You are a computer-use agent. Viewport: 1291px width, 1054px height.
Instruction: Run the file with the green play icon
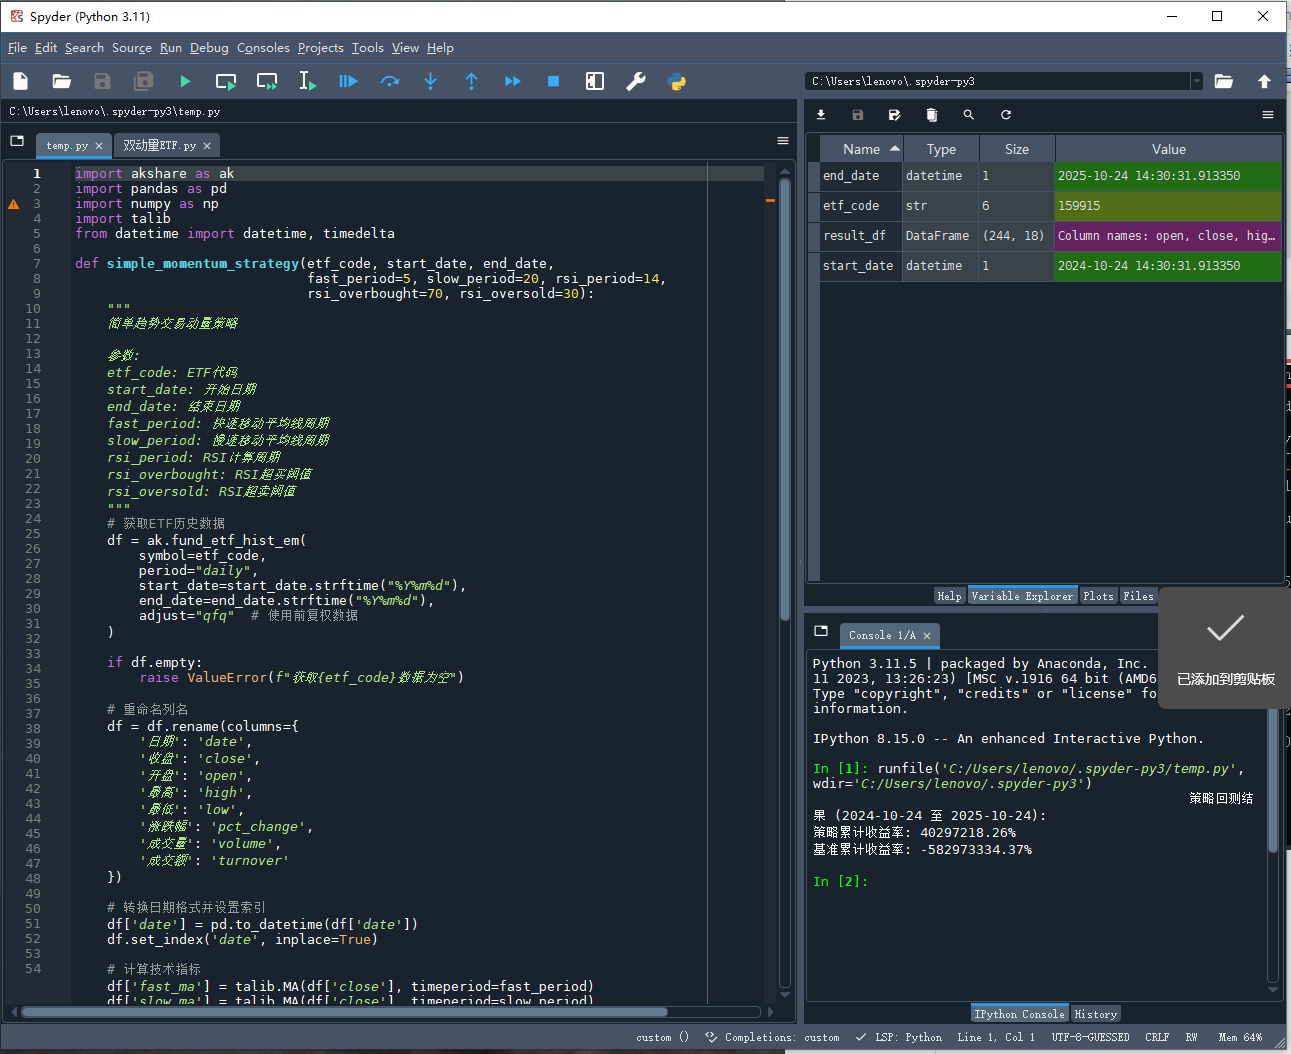pyautogui.click(x=185, y=82)
